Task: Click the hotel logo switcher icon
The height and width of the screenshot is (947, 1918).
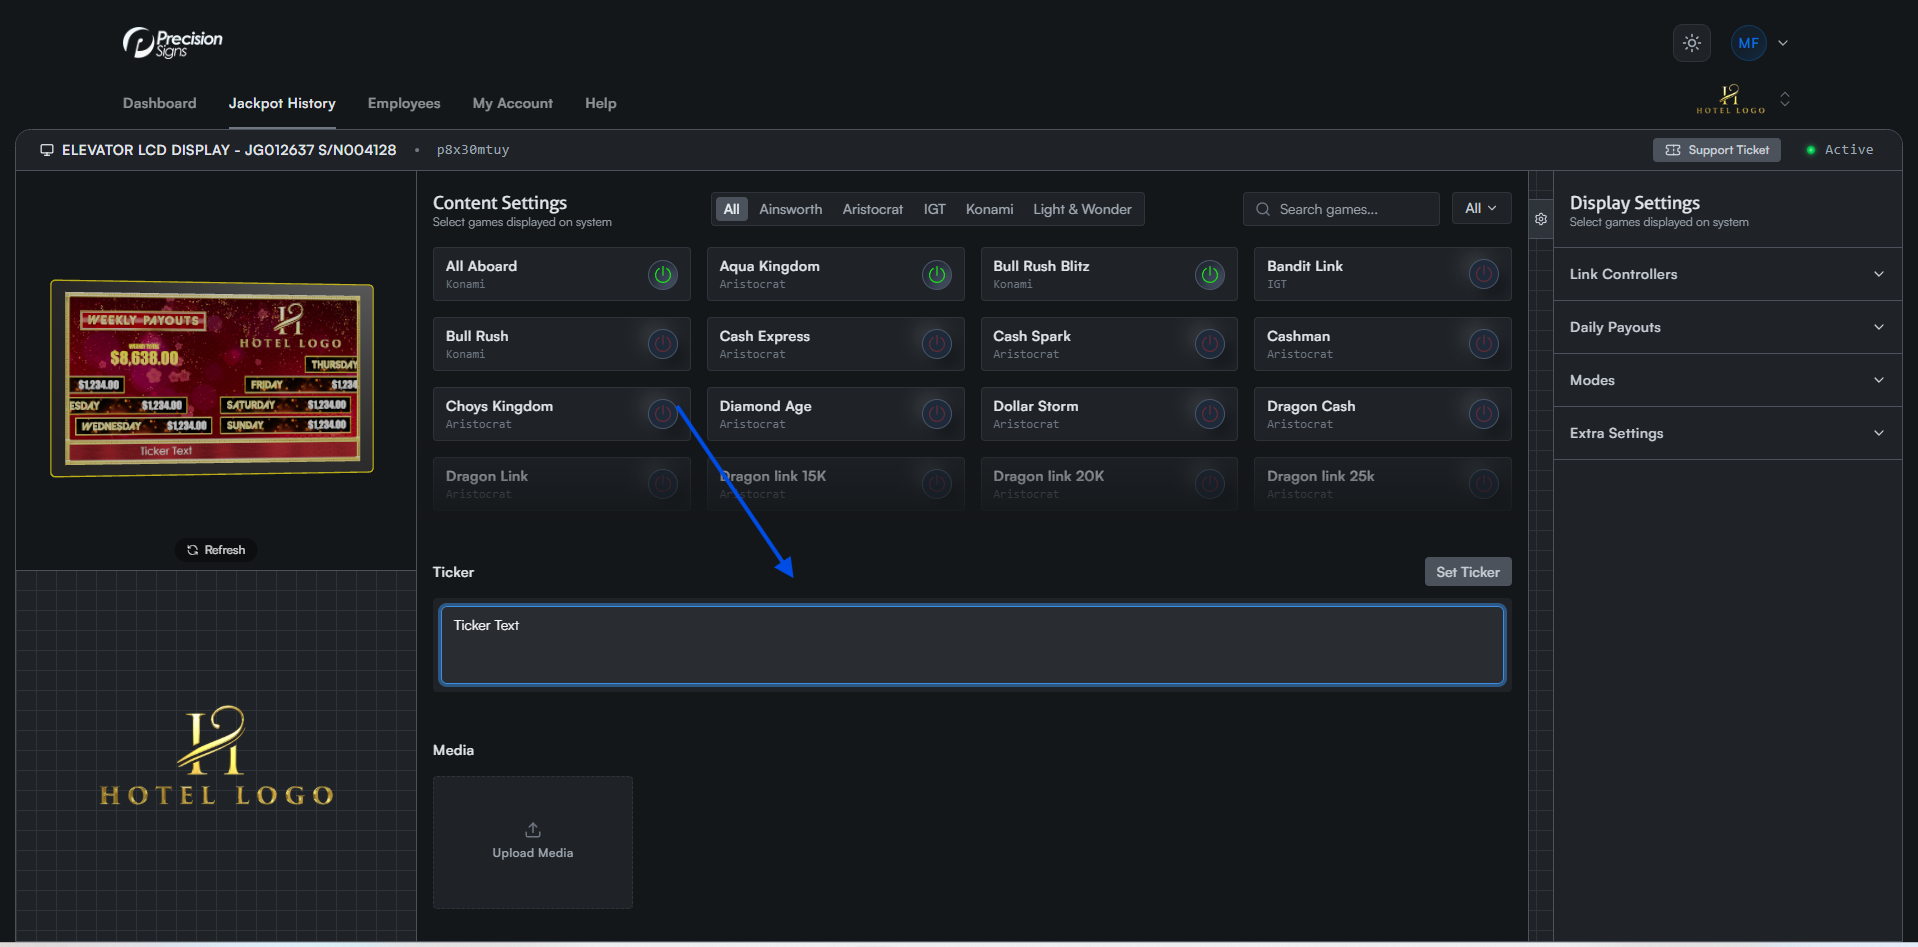Action: click(1784, 99)
